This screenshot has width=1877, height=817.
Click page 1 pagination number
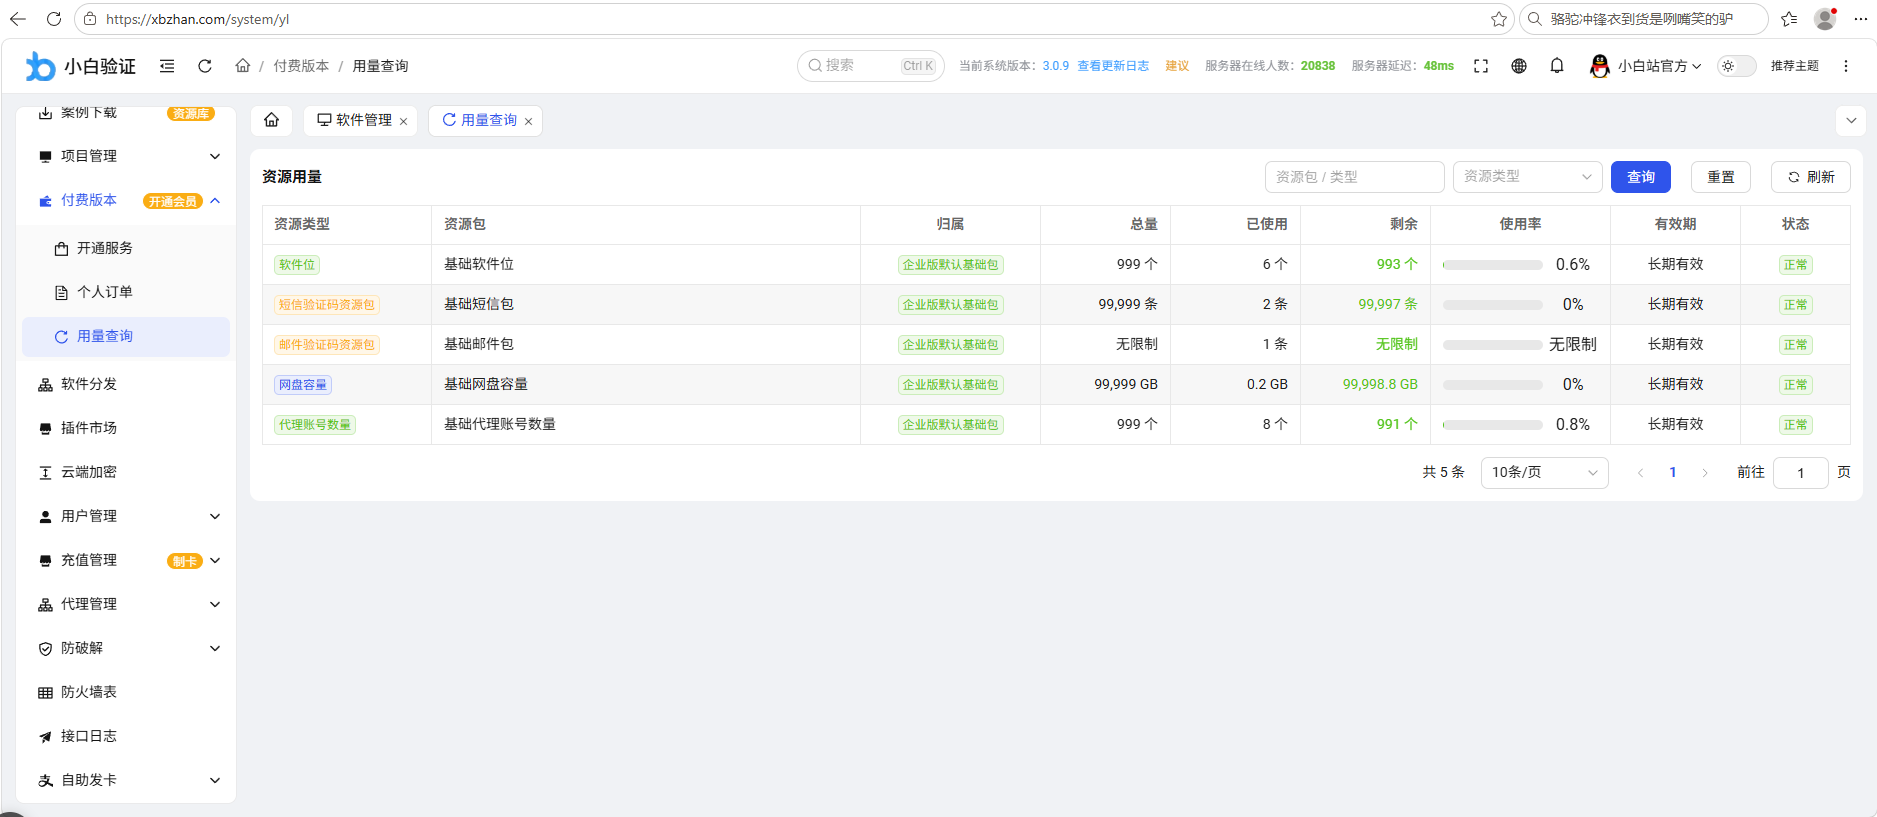1673,473
